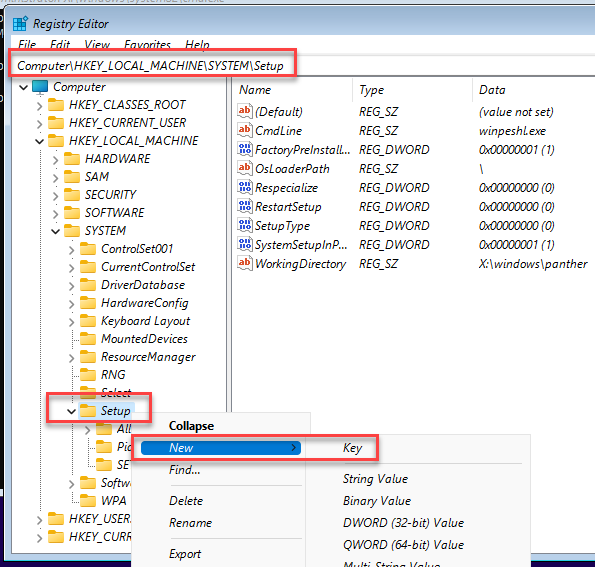595x567 pixels.
Task: Select the (Default) value entry
Action: (x=279, y=112)
